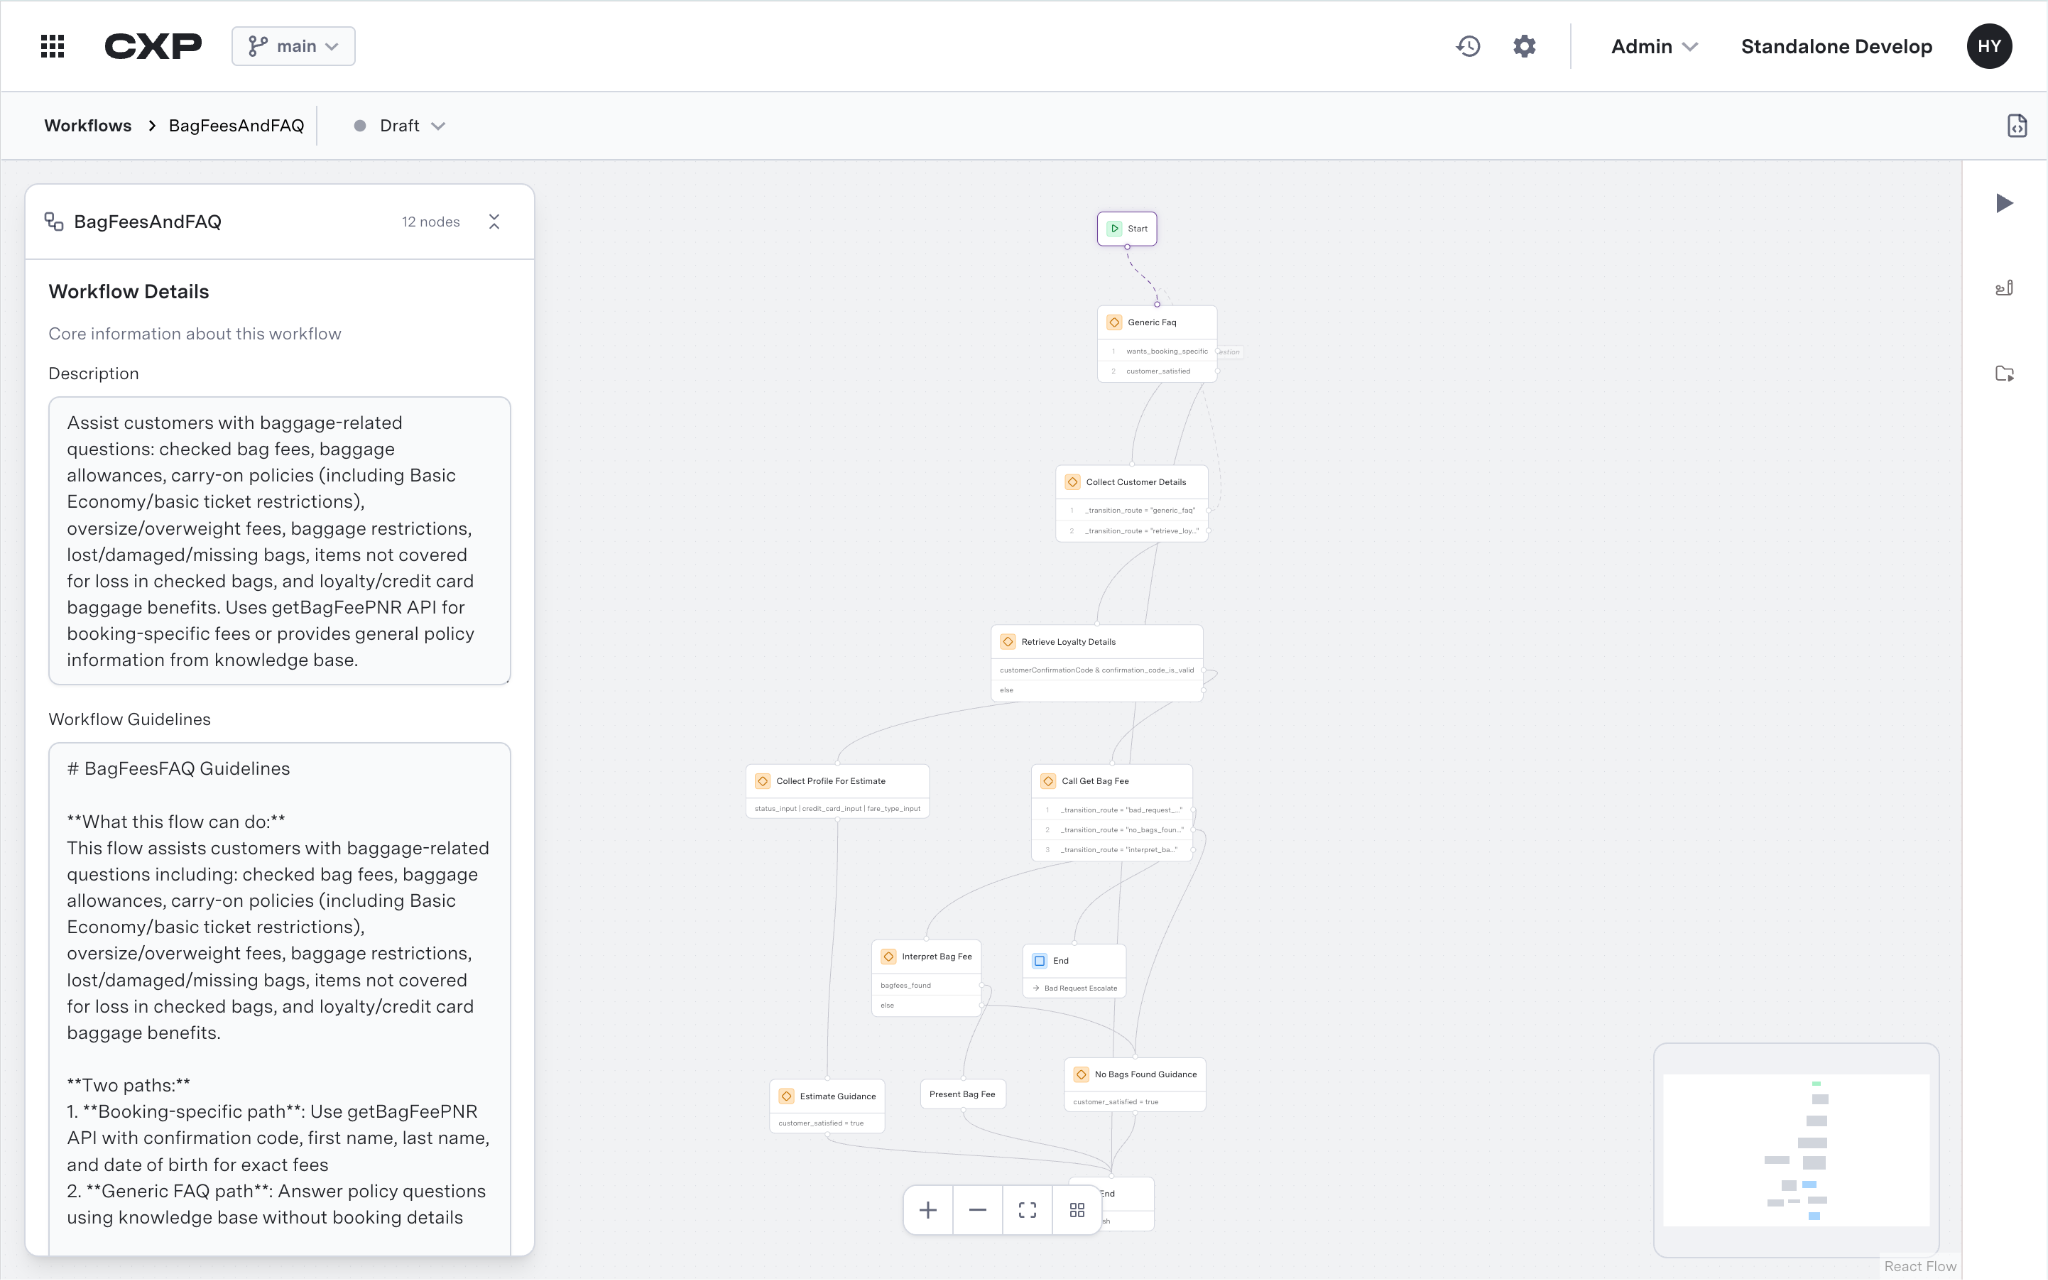Open version history via clock icon
Viewport: 2048px width, 1280px height.
(1468, 46)
